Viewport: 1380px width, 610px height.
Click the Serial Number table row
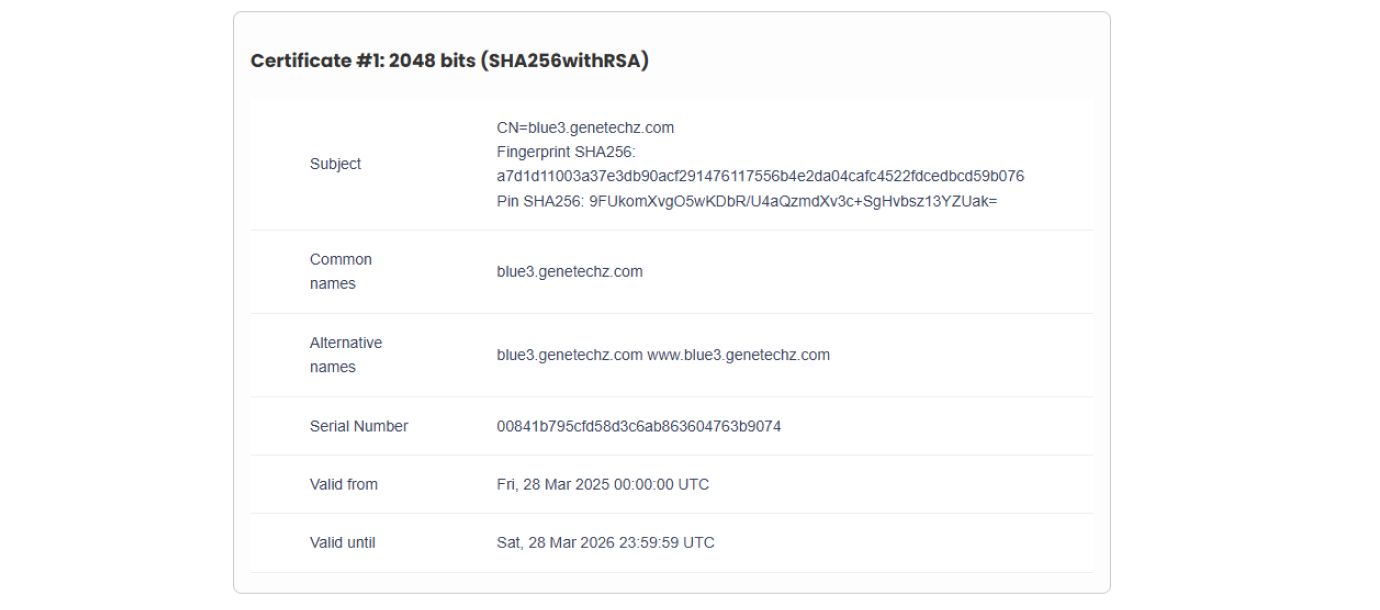coord(671,426)
